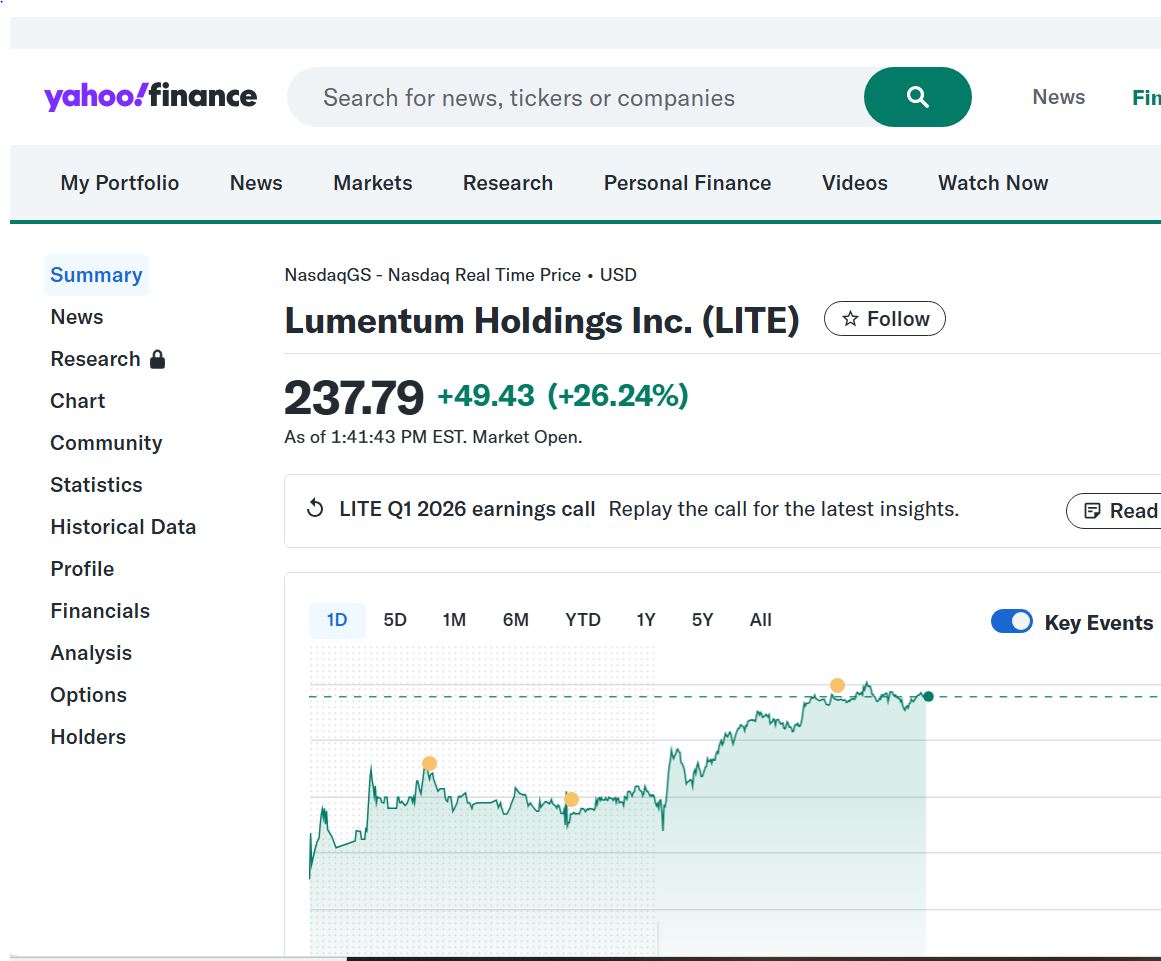Viewport: 1161px width, 961px height.
Task: Open News in the main navigation bar
Action: click(256, 183)
